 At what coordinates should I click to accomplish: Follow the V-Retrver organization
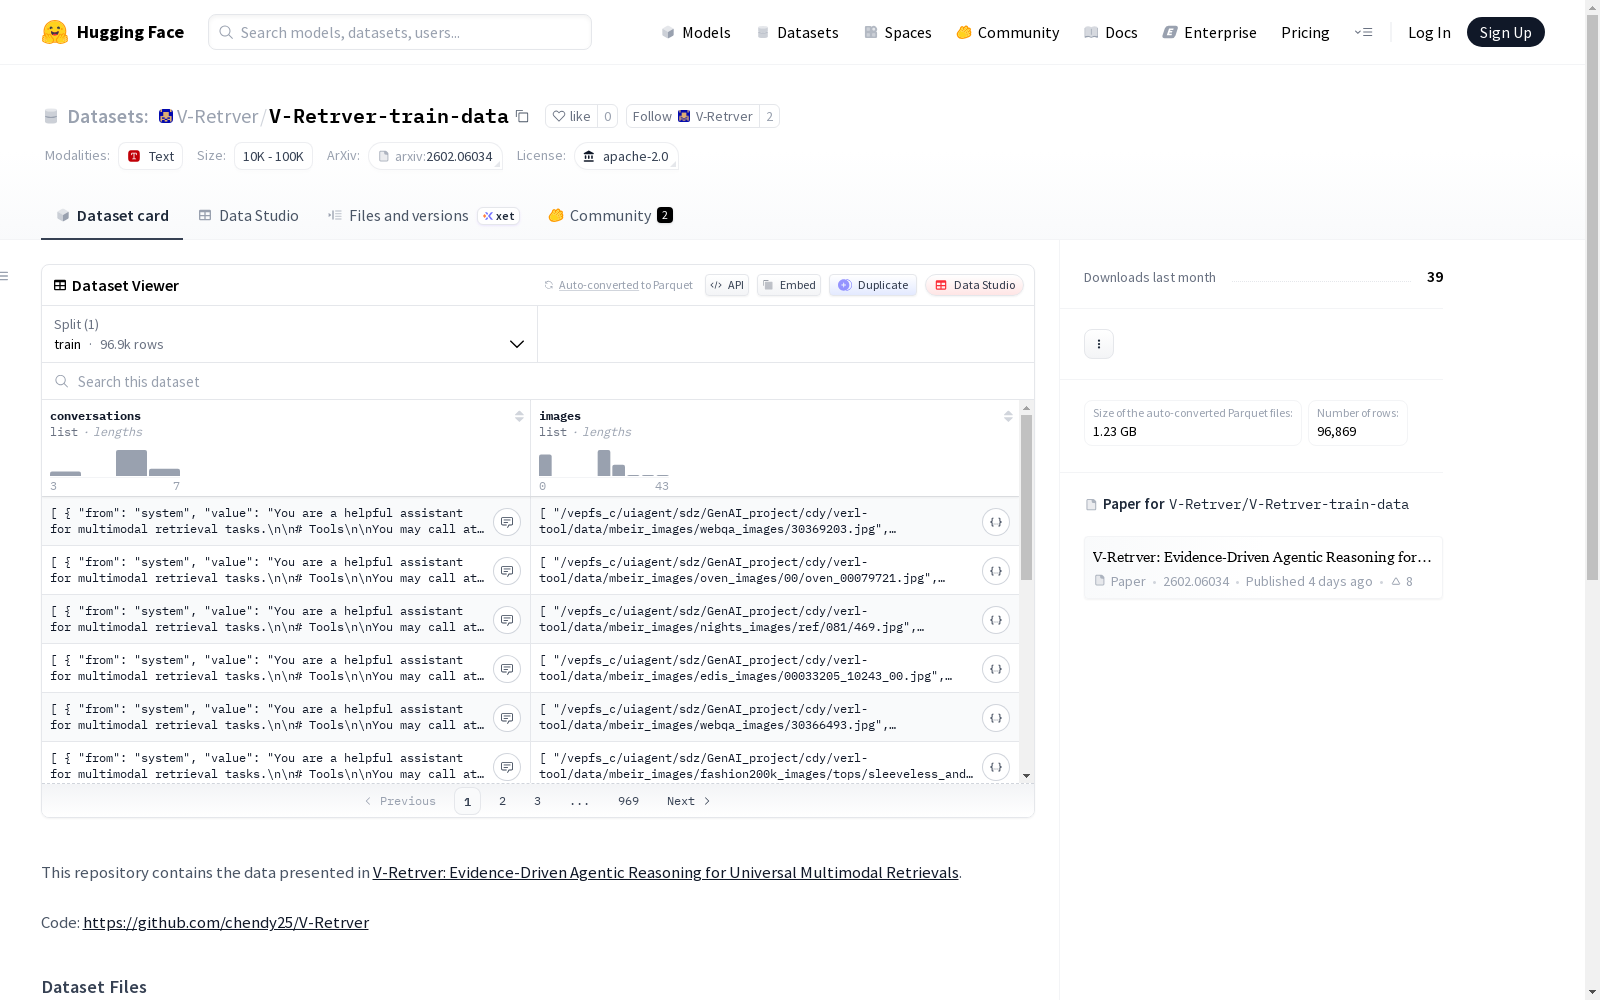692,116
